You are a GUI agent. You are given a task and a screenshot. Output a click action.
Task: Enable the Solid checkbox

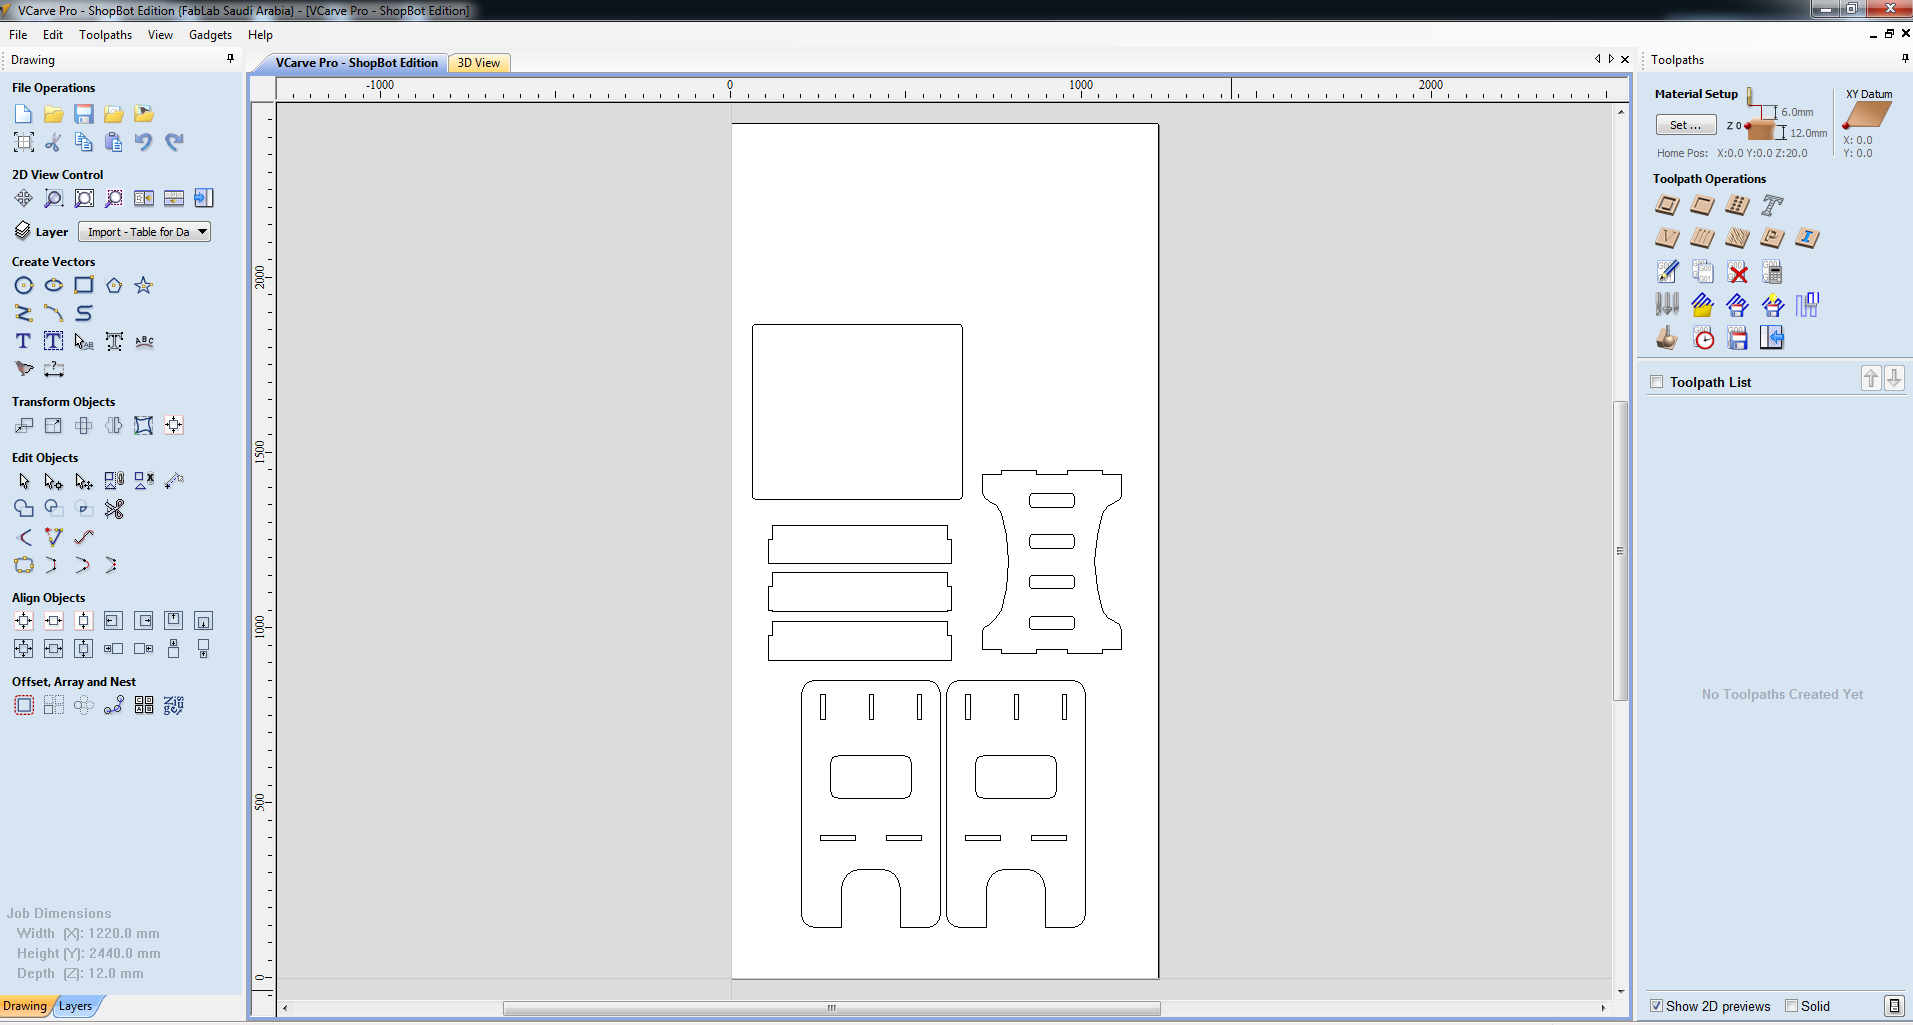(1792, 1006)
